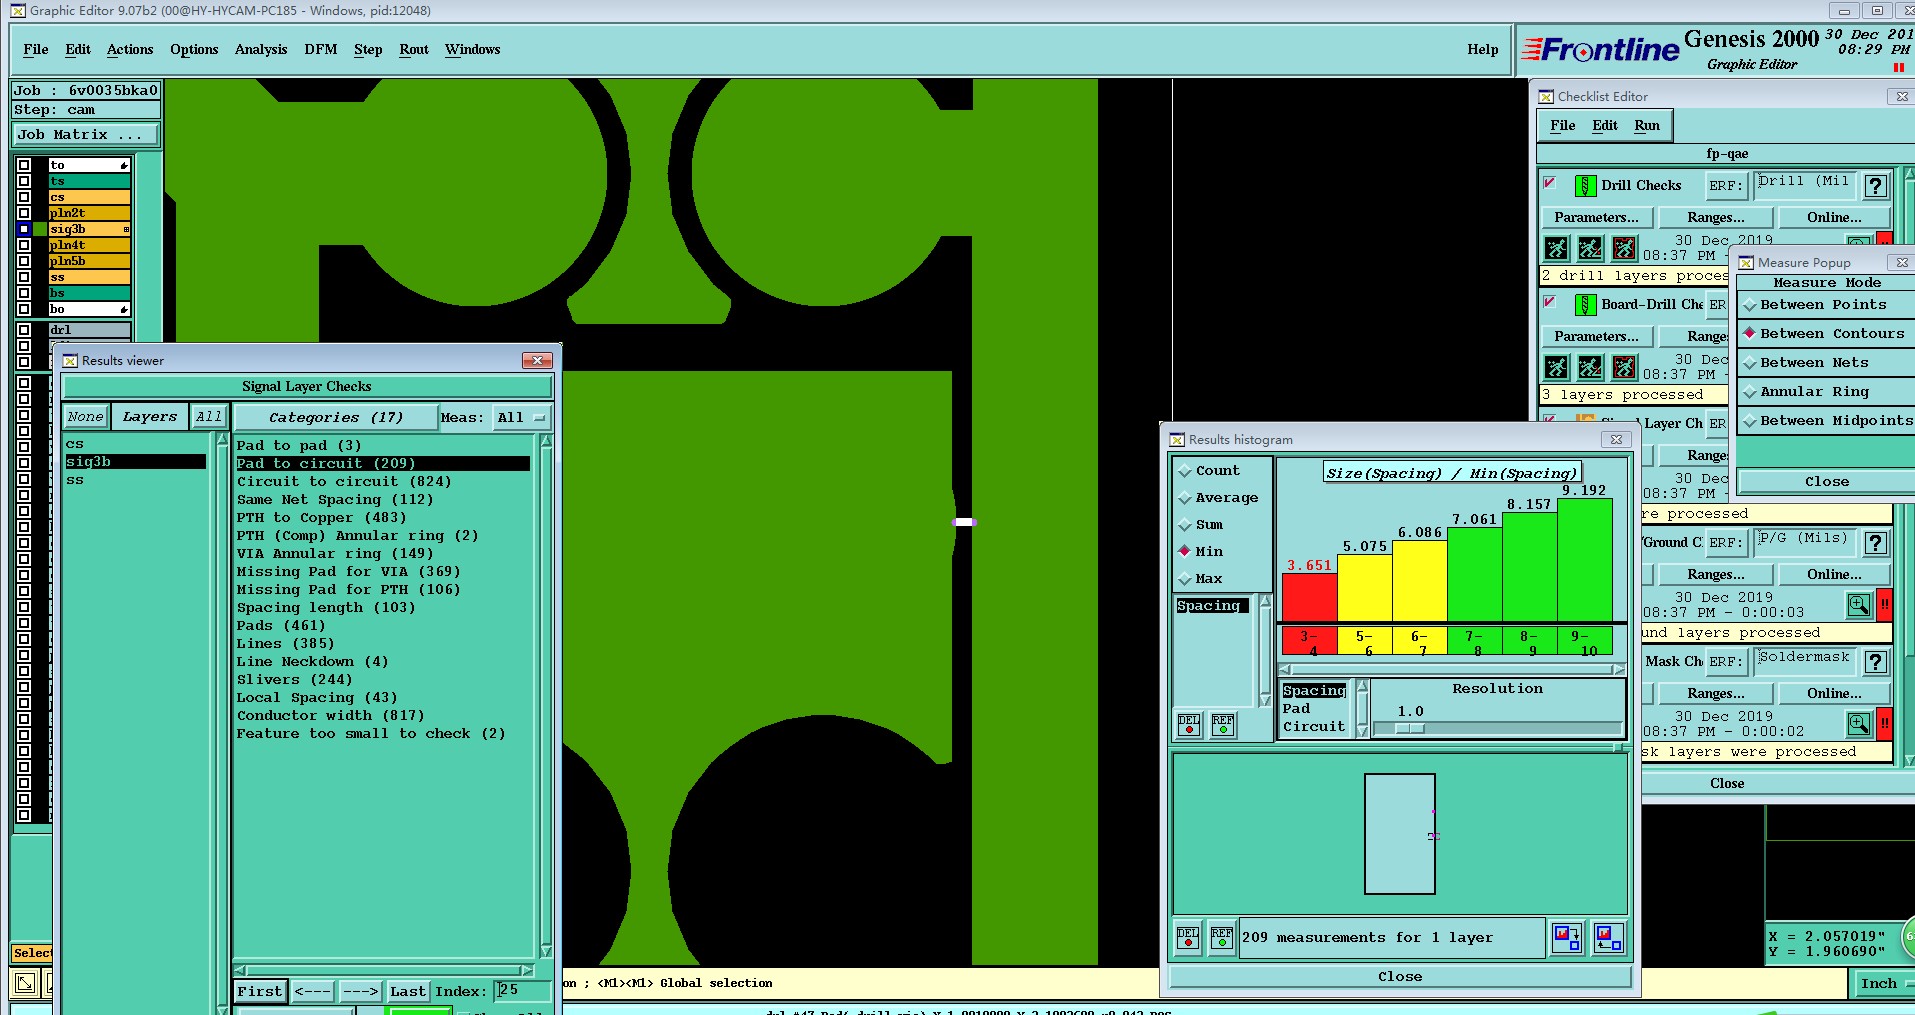The height and width of the screenshot is (1015, 1915).
Task: Uncheck the Board-Drill Checks checkbox
Action: (x=1550, y=302)
